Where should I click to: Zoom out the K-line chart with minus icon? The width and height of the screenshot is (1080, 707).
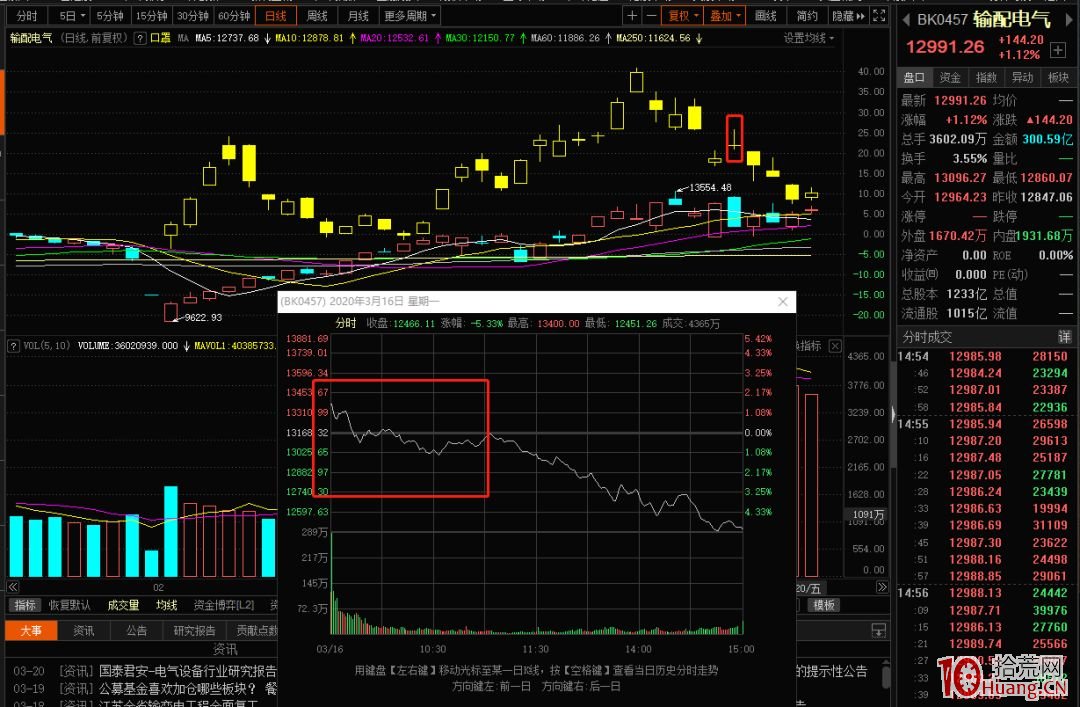tap(650, 15)
